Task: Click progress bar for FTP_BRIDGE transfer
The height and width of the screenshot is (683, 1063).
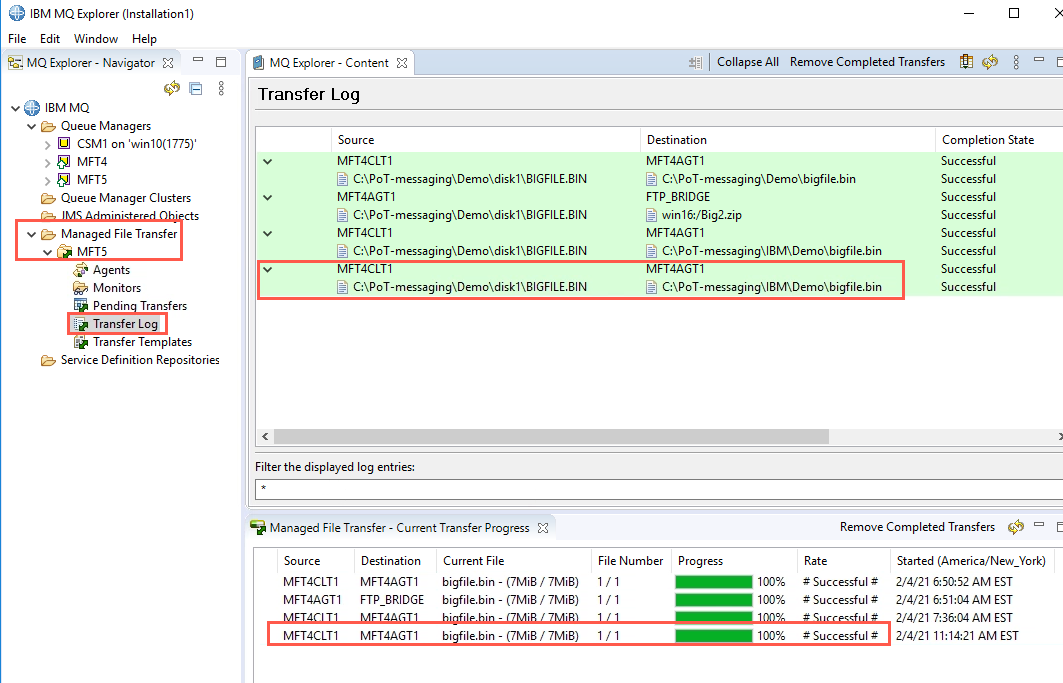Action: [713, 600]
